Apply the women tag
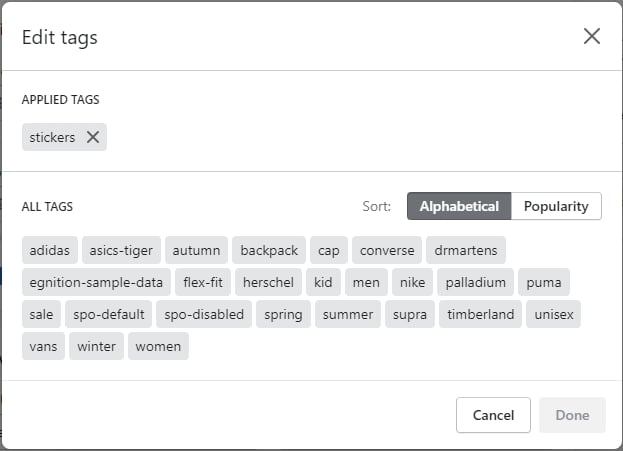 pos(158,346)
